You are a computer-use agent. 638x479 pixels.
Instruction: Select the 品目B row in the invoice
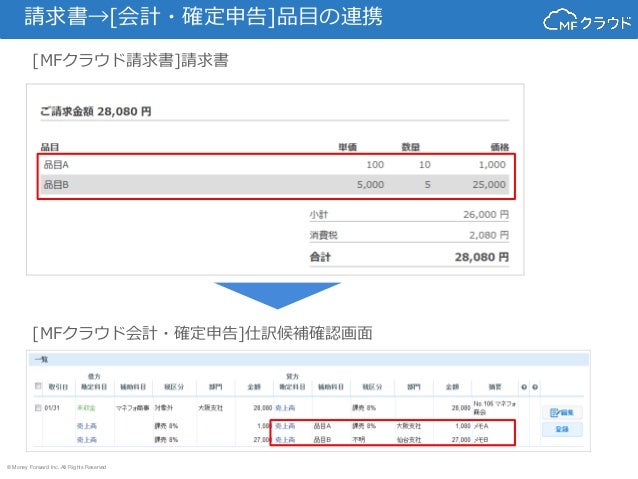point(275,185)
